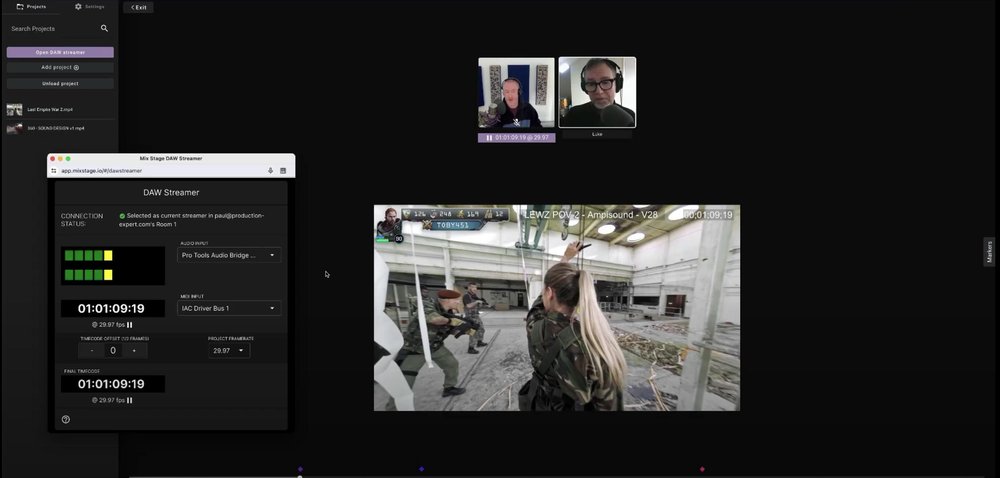Click Open DAW streamer button

pyautogui.click(x=60, y=52)
